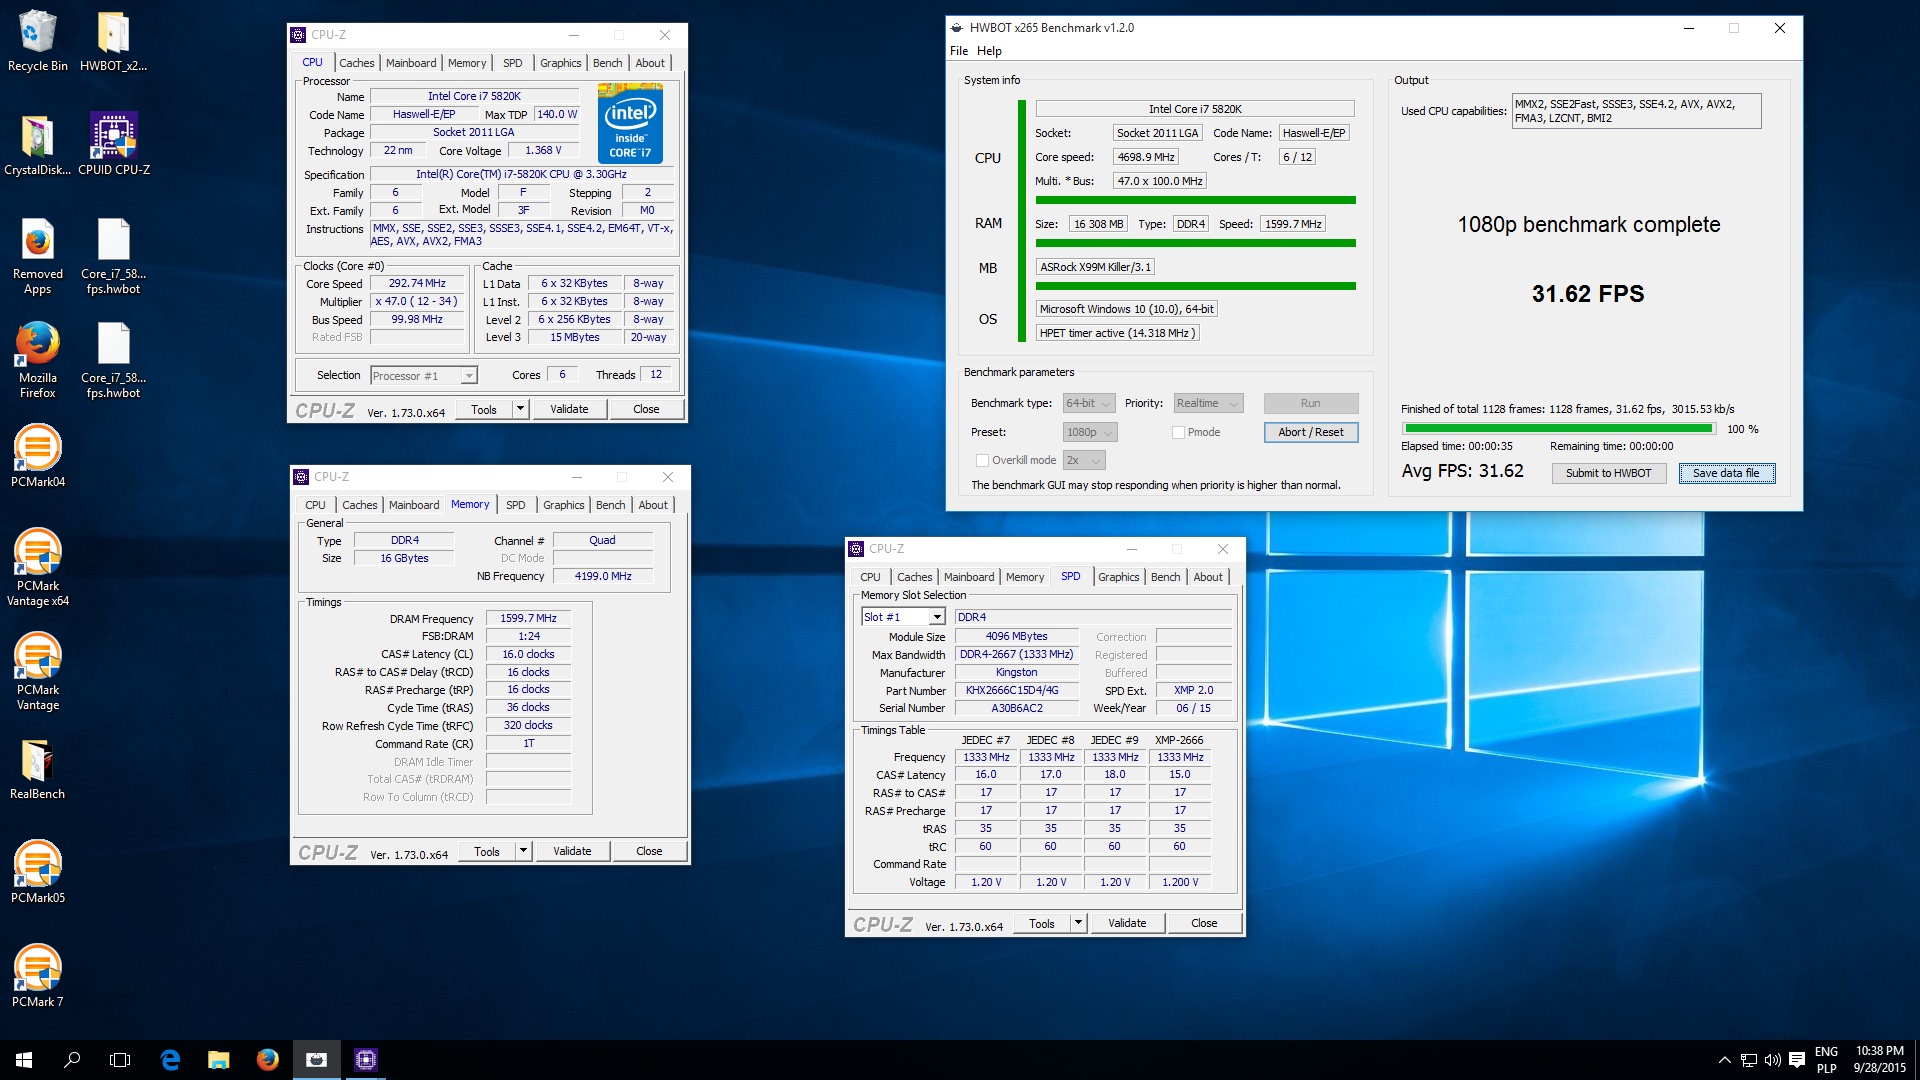Click Validate in top CPU-Z window
Viewport: 1920px width, 1080px height.
point(569,409)
